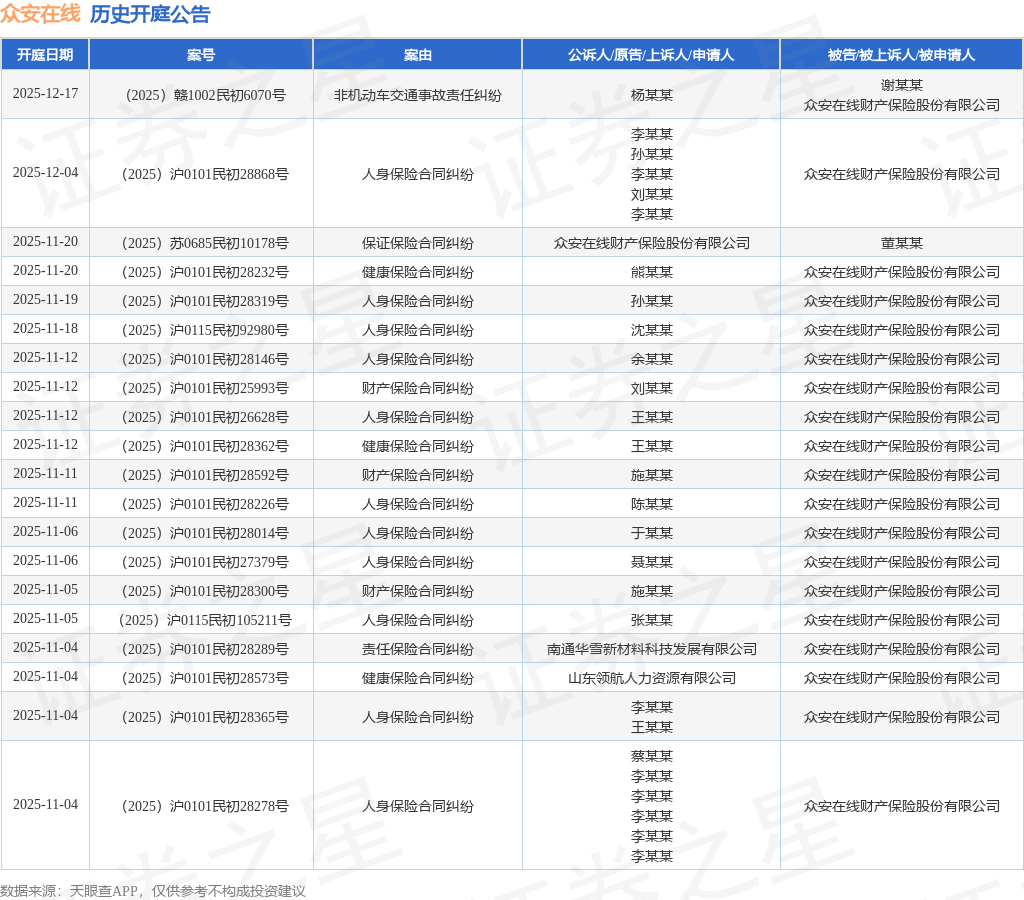Select the 开庭日期 column header
The image size is (1024, 900).
point(45,55)
